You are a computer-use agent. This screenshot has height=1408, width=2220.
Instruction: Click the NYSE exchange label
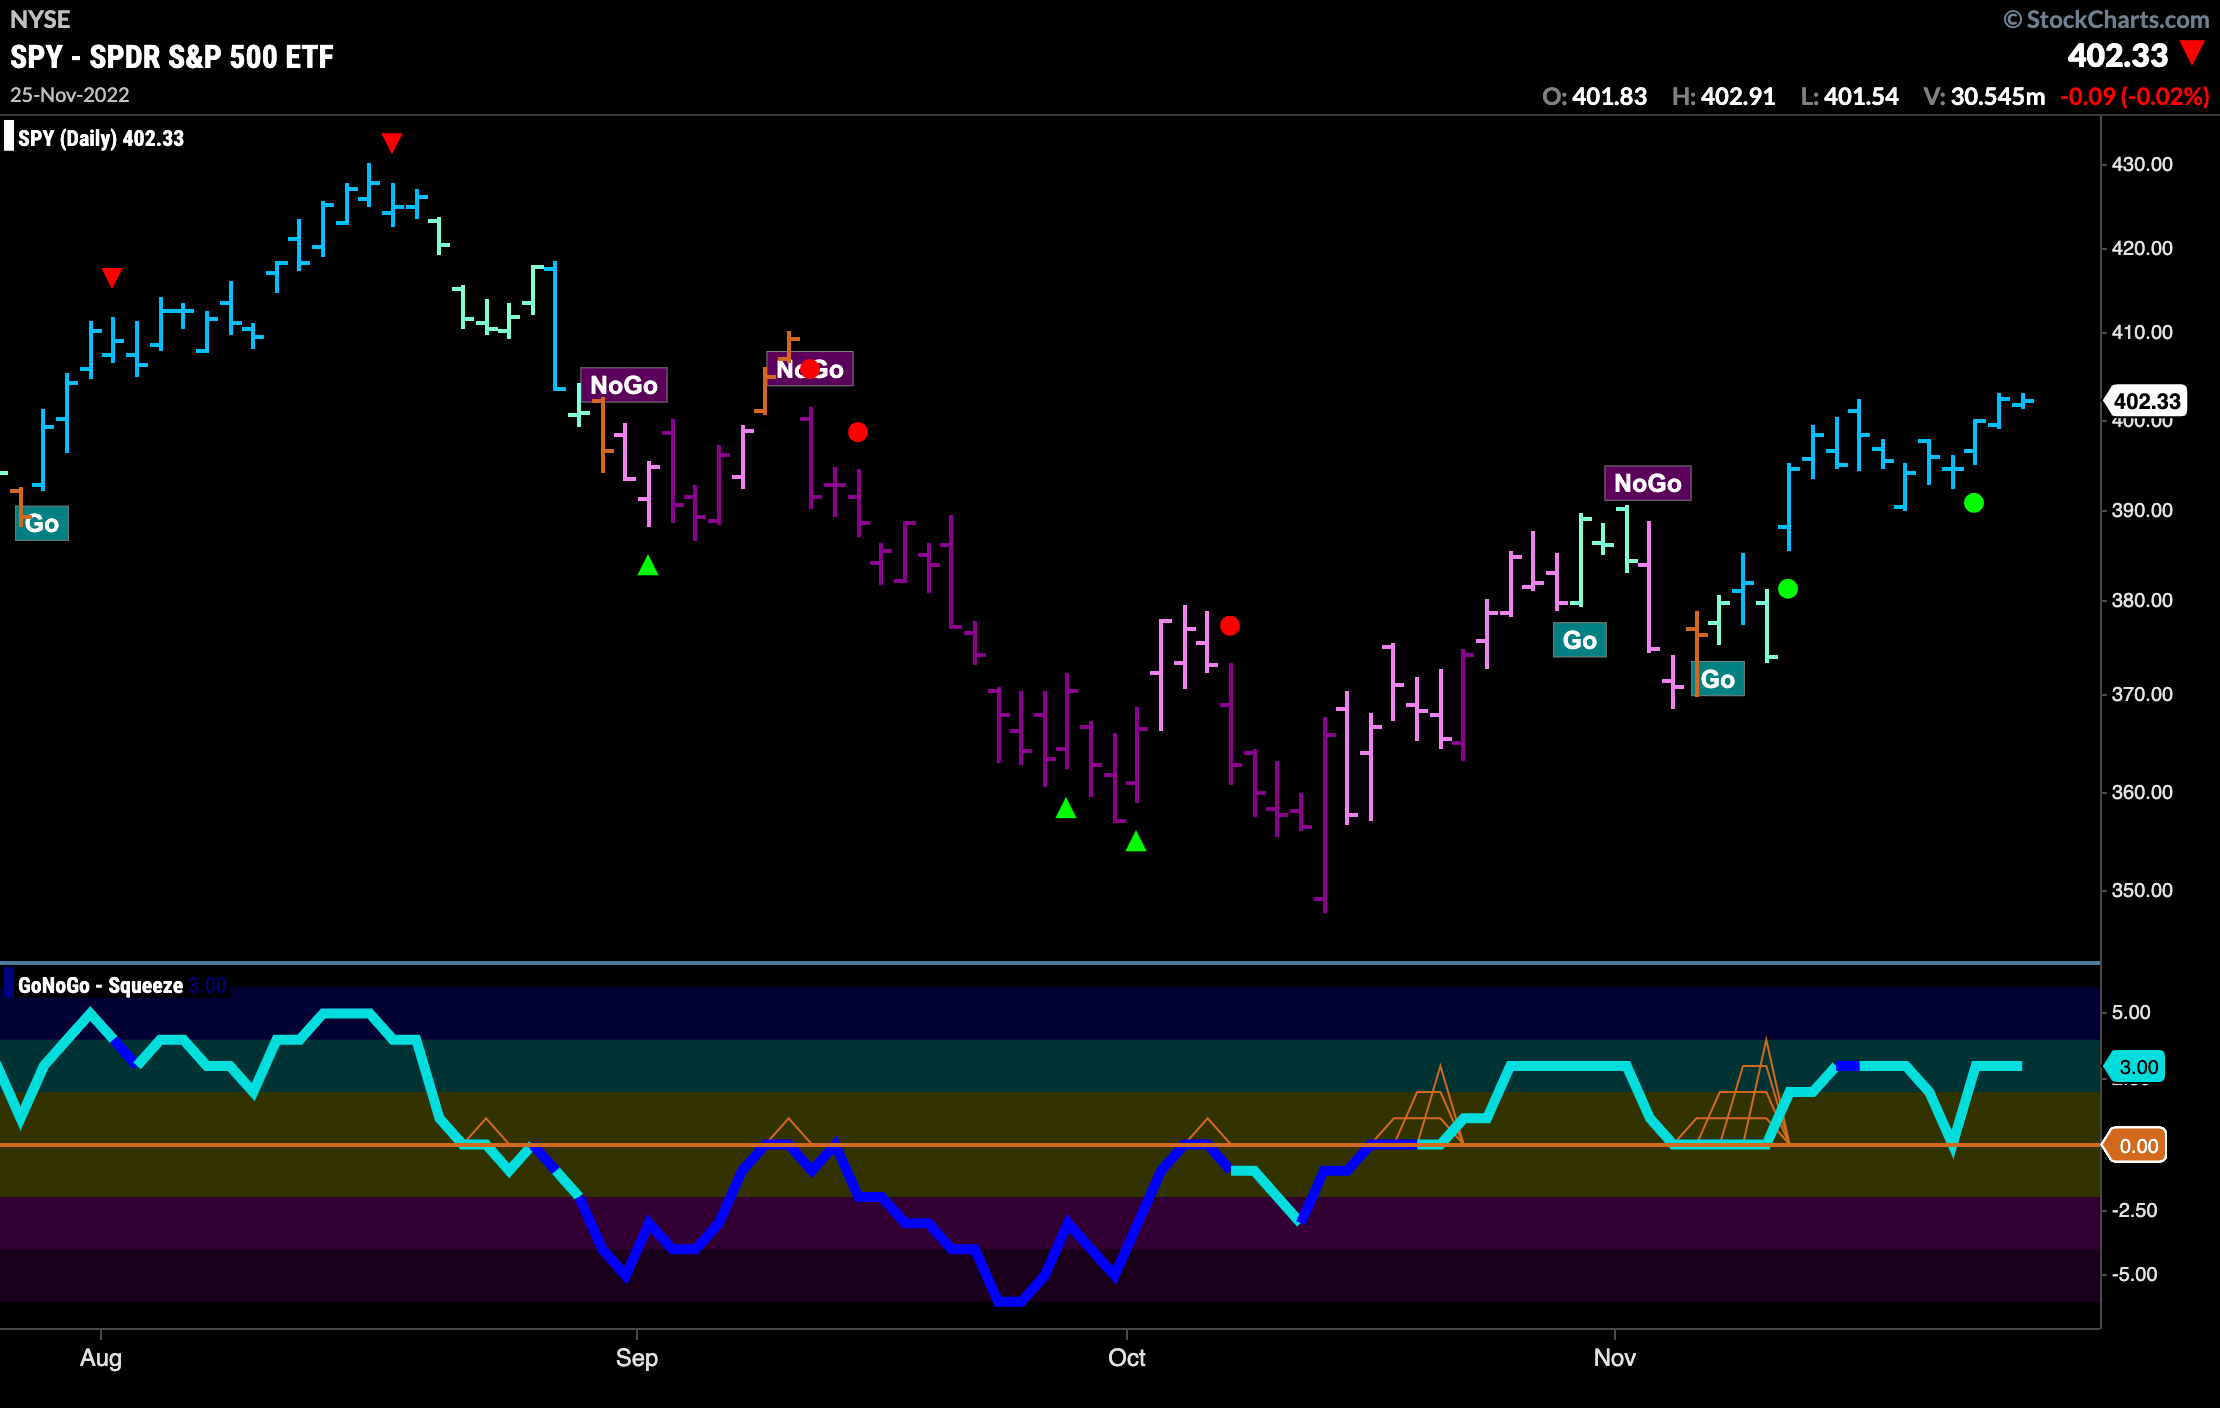(x=40, y=19)
